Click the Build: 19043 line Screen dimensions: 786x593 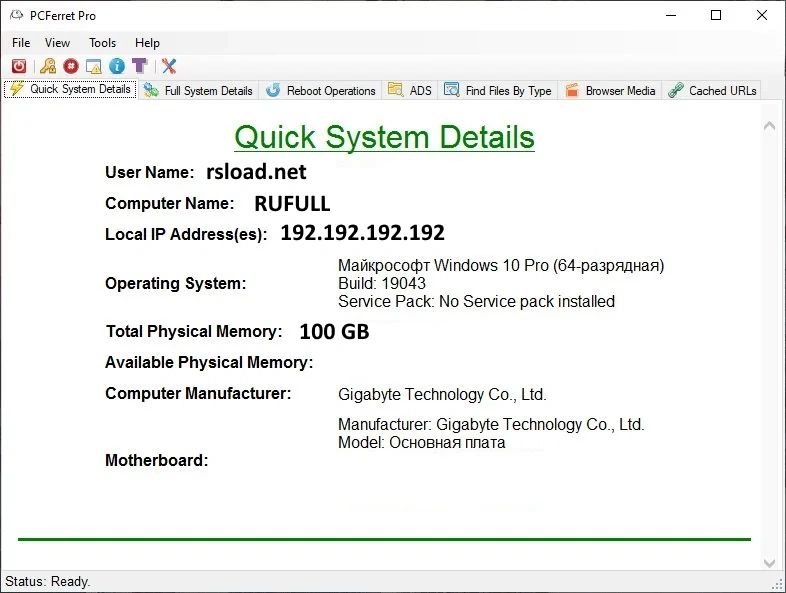coord(382,283)
